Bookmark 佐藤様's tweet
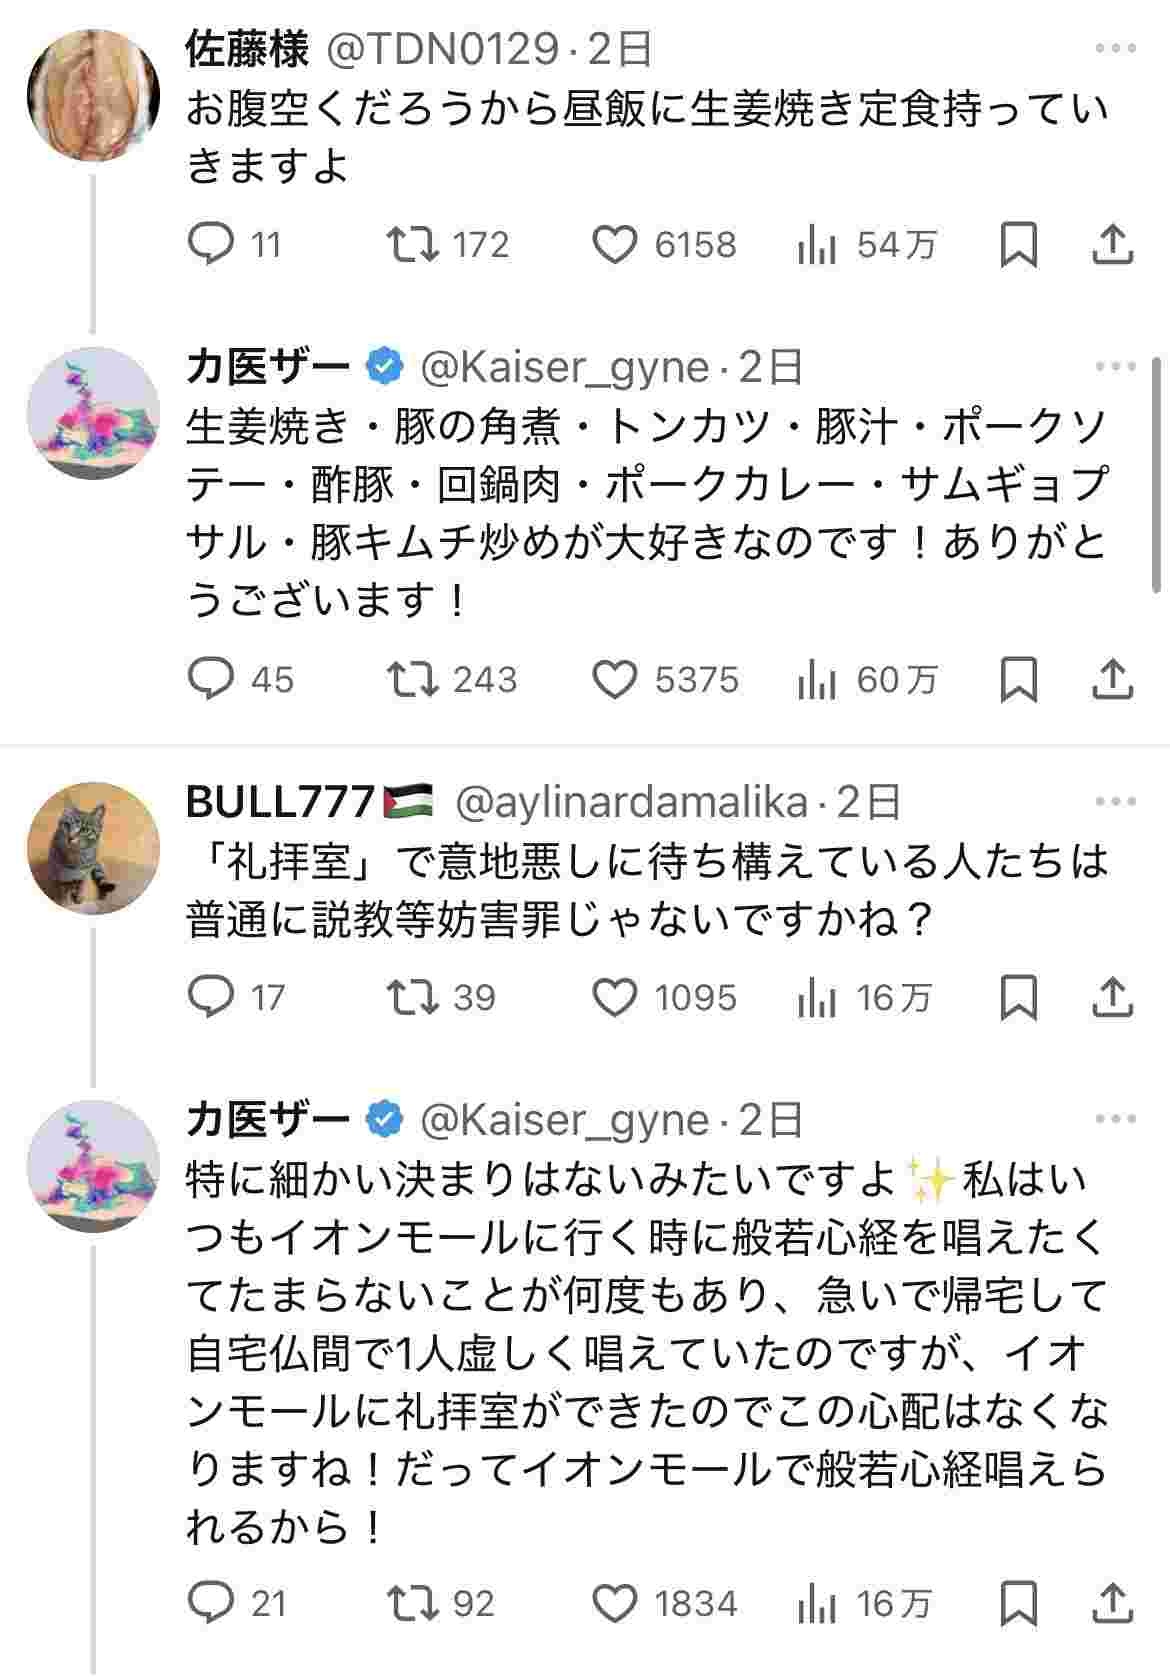Image resolution: width=1170 pixels, height=1677 pixels. click(1018, 245)
